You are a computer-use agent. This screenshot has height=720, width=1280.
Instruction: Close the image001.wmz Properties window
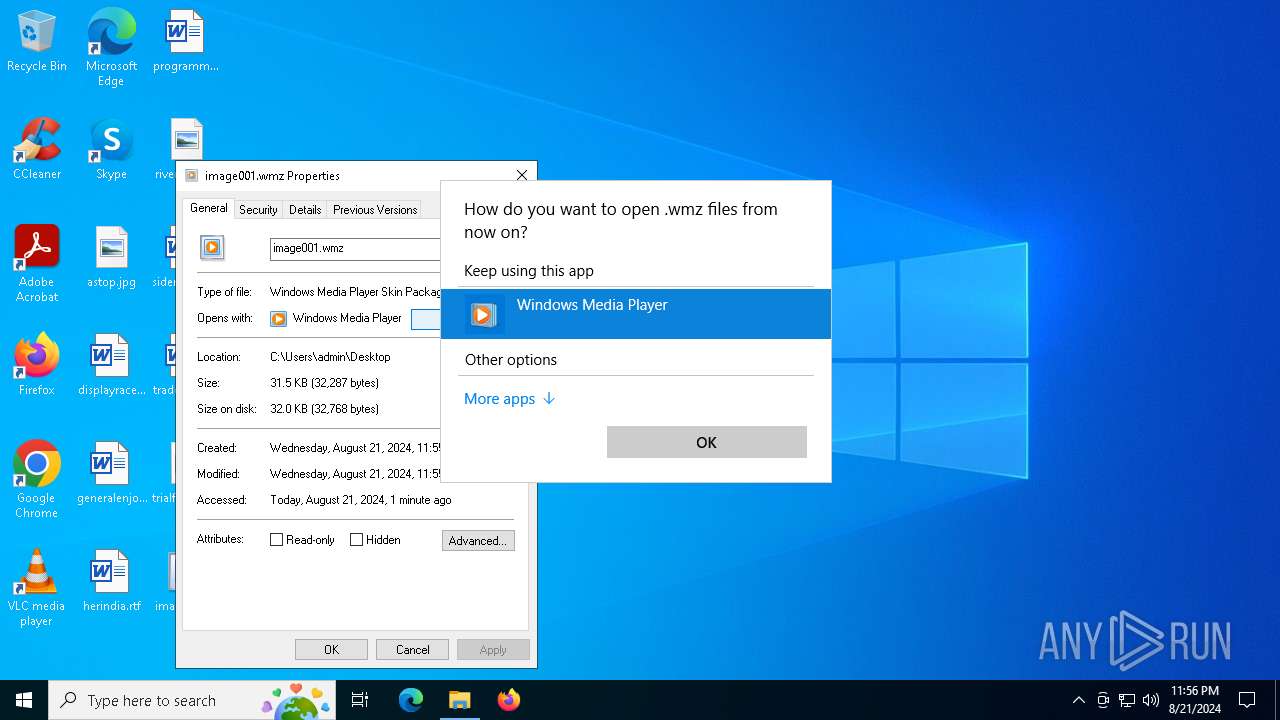tap(521, 175)
